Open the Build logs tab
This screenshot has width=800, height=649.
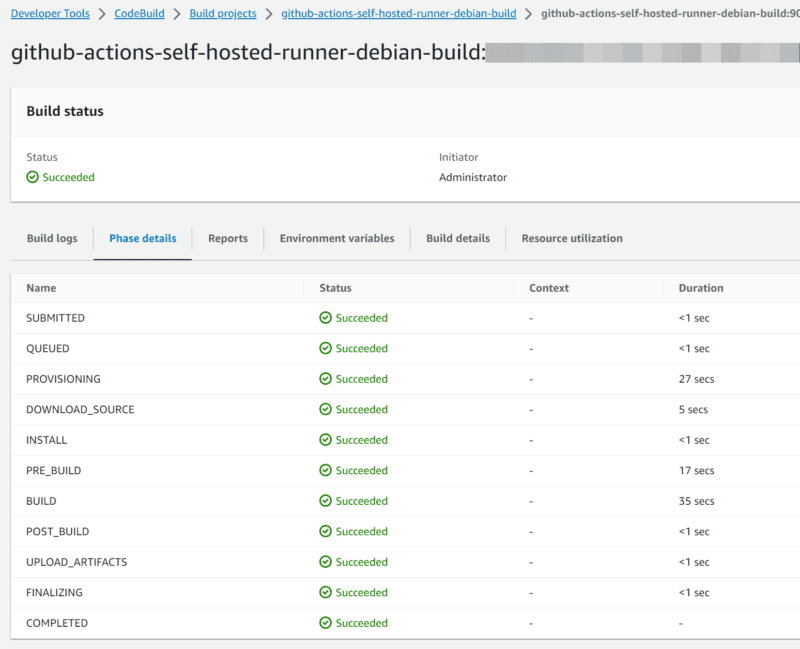tap(52, 238)
